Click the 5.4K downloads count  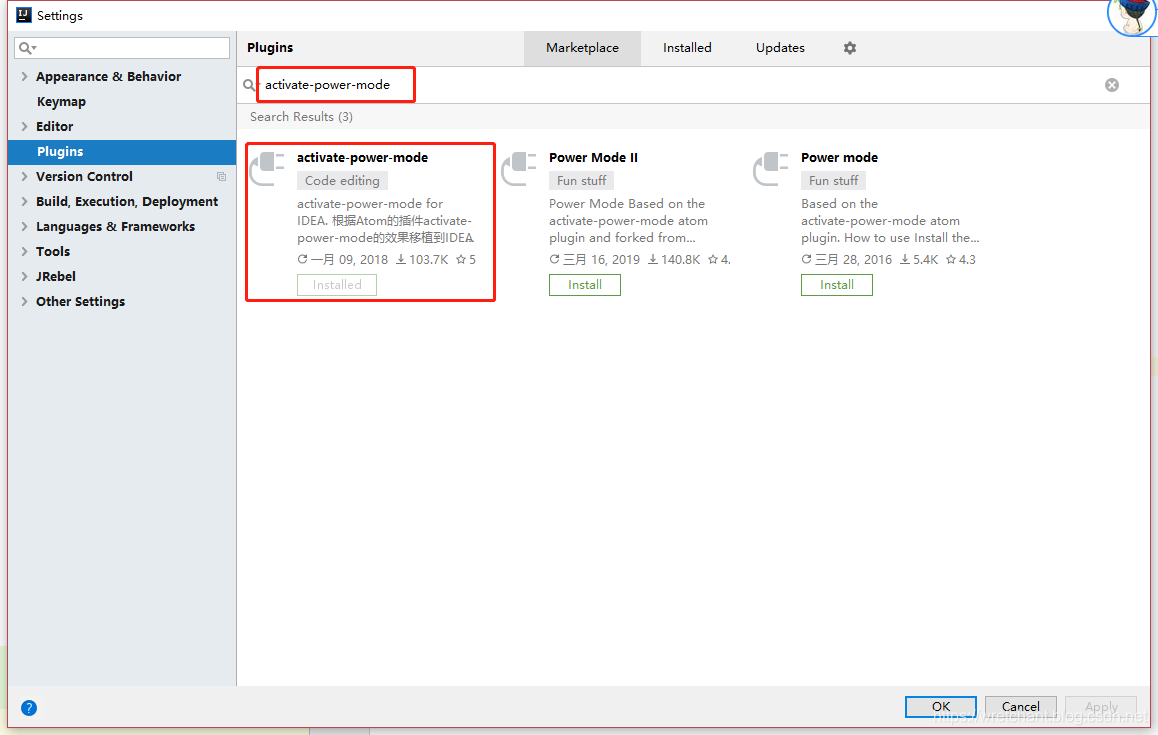point(919,259)
